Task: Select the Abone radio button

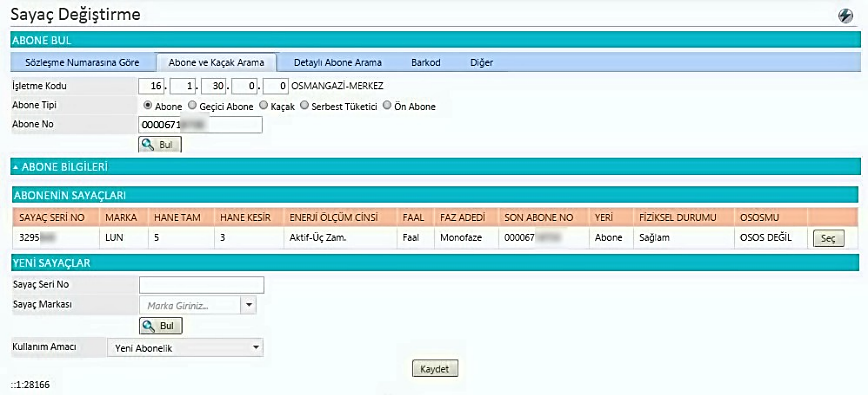Action: point(148,106)
